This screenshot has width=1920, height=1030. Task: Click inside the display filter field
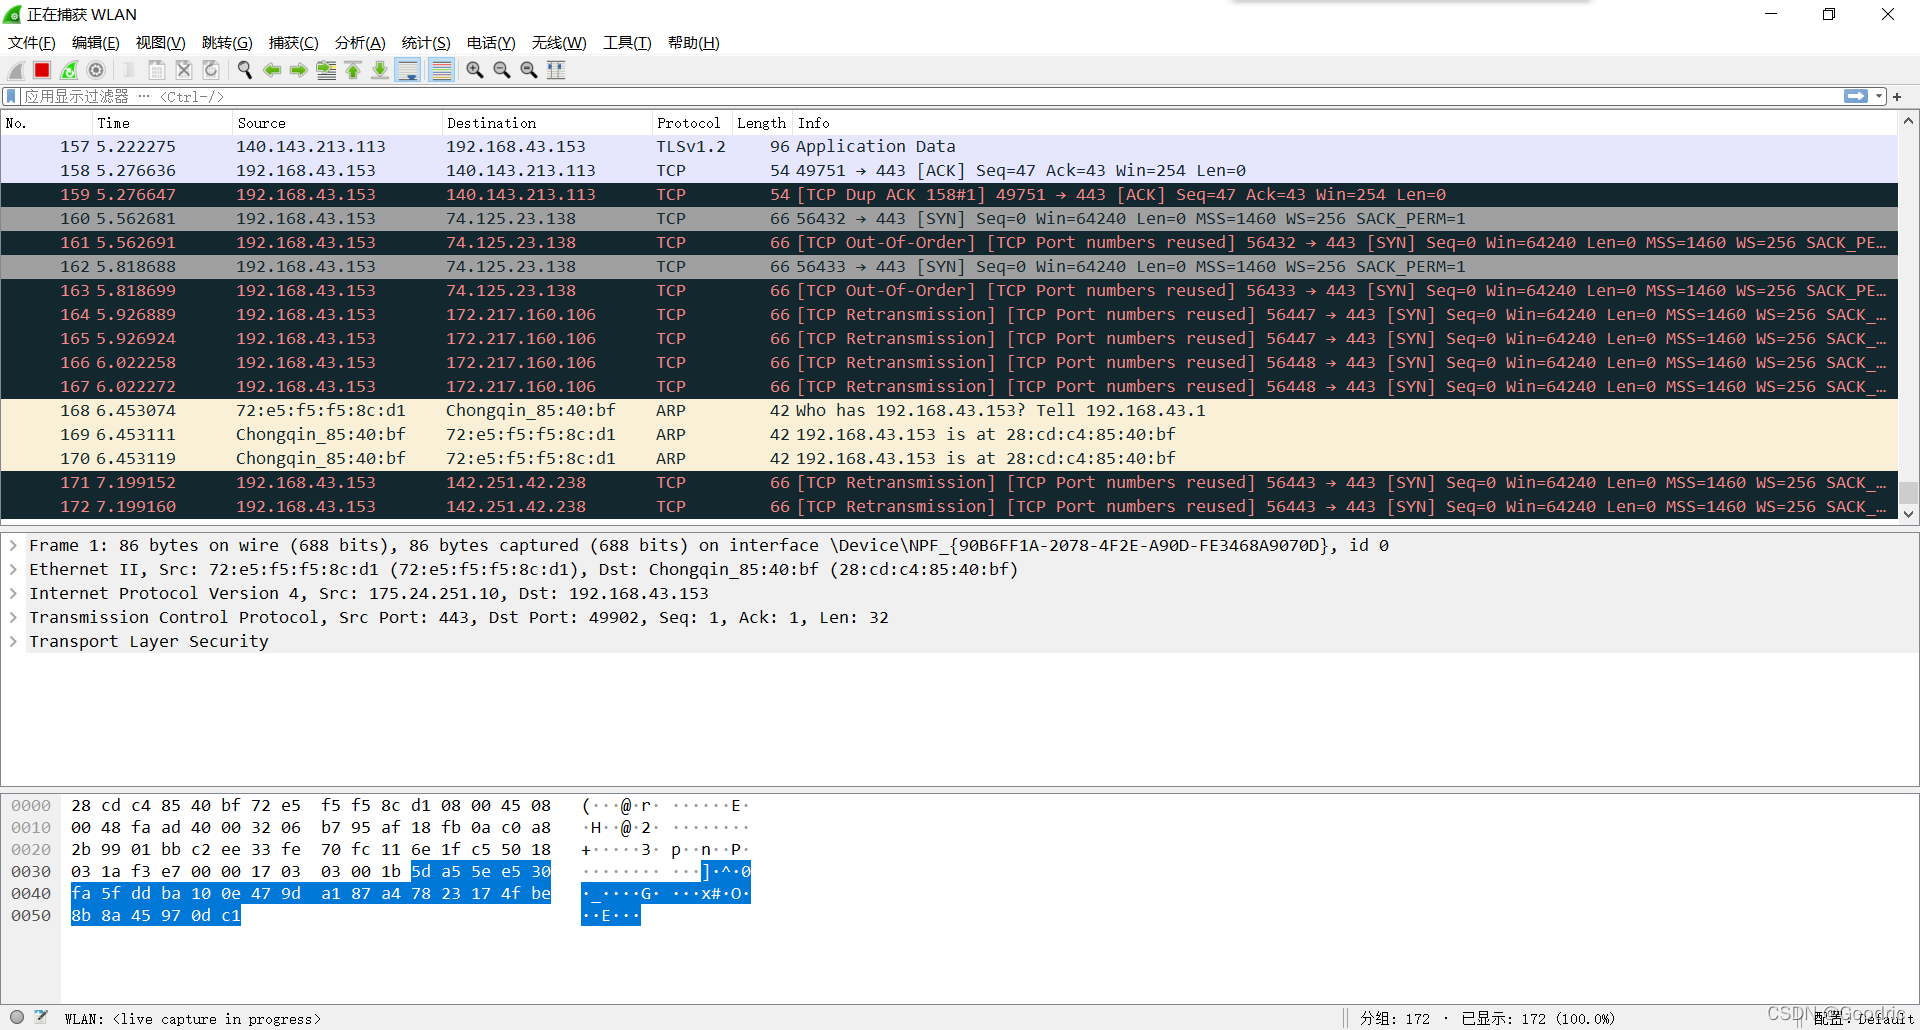pyautogui.click(x=930, y=97)
